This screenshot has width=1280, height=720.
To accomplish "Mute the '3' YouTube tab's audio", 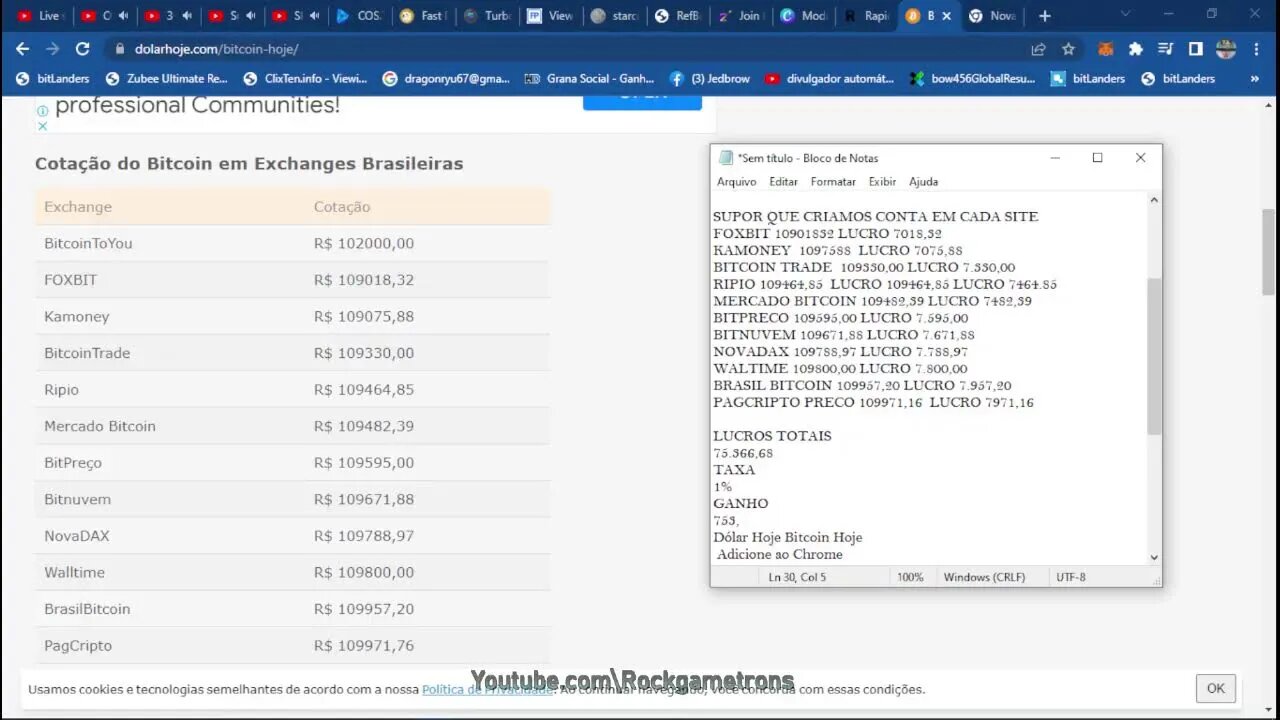I will point(187,16).
